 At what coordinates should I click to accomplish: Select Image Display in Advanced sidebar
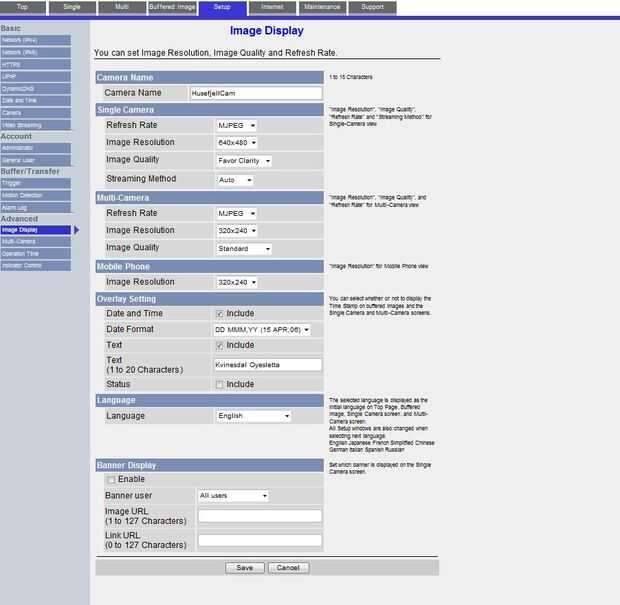tap(36, 230)
